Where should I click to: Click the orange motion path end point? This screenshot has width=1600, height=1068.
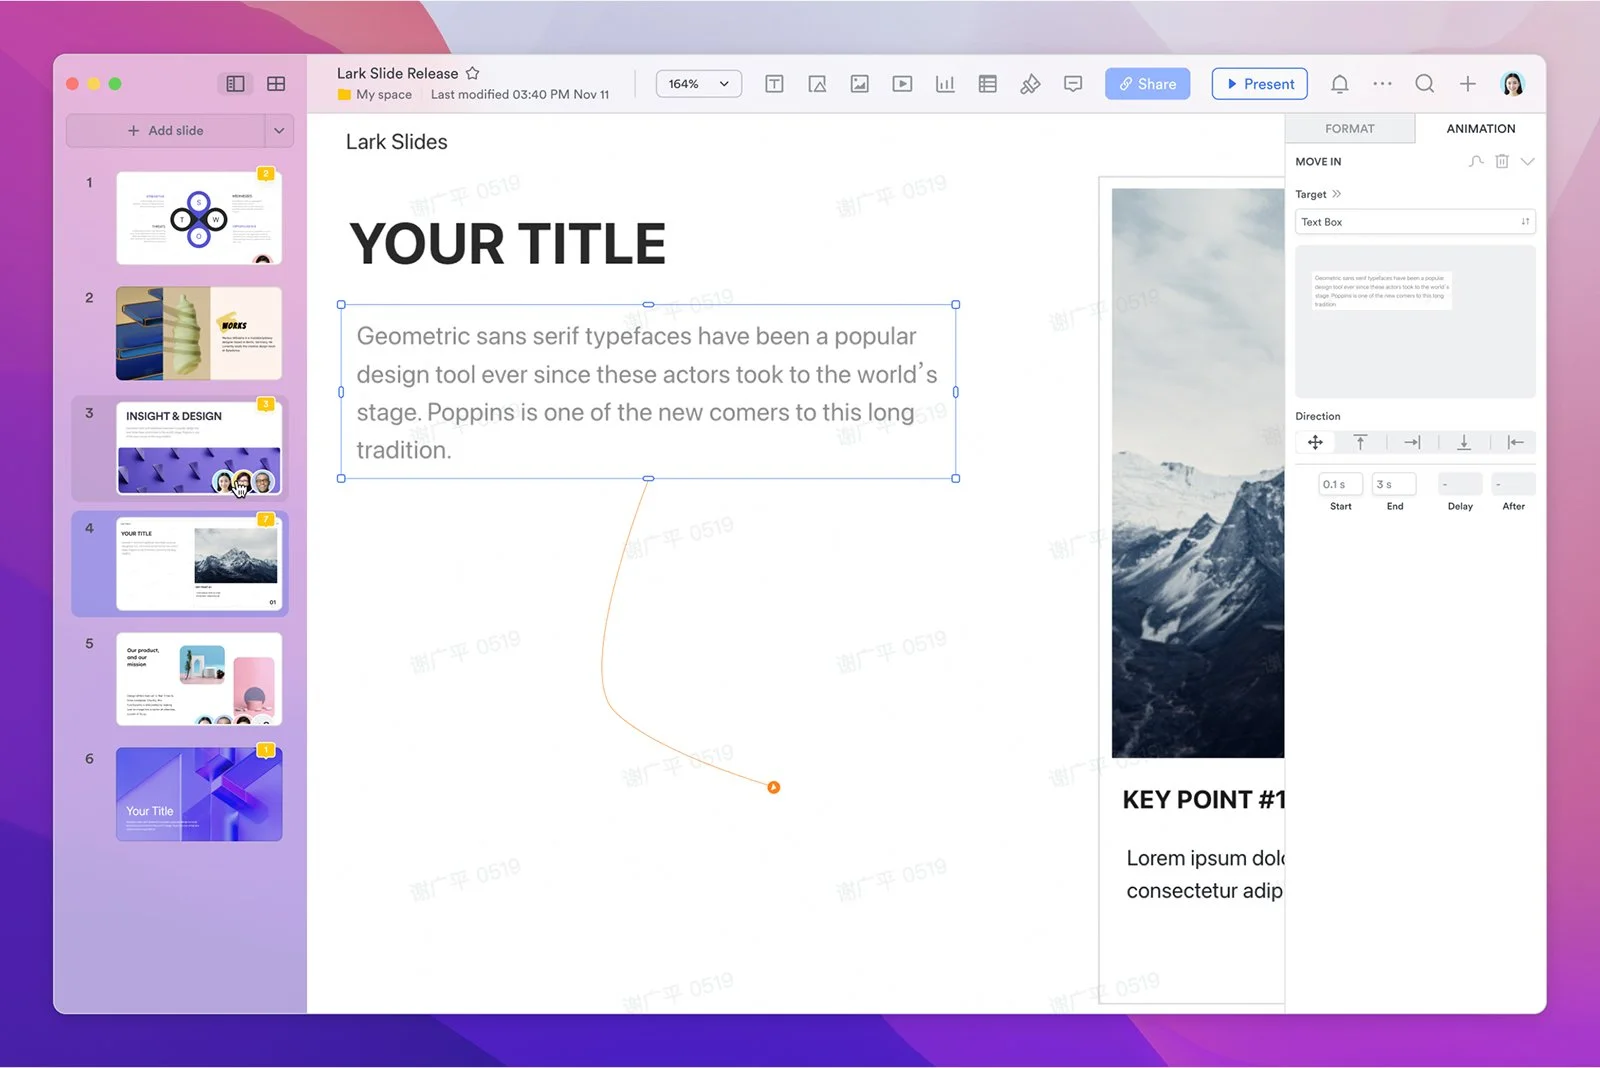[773, 787]
